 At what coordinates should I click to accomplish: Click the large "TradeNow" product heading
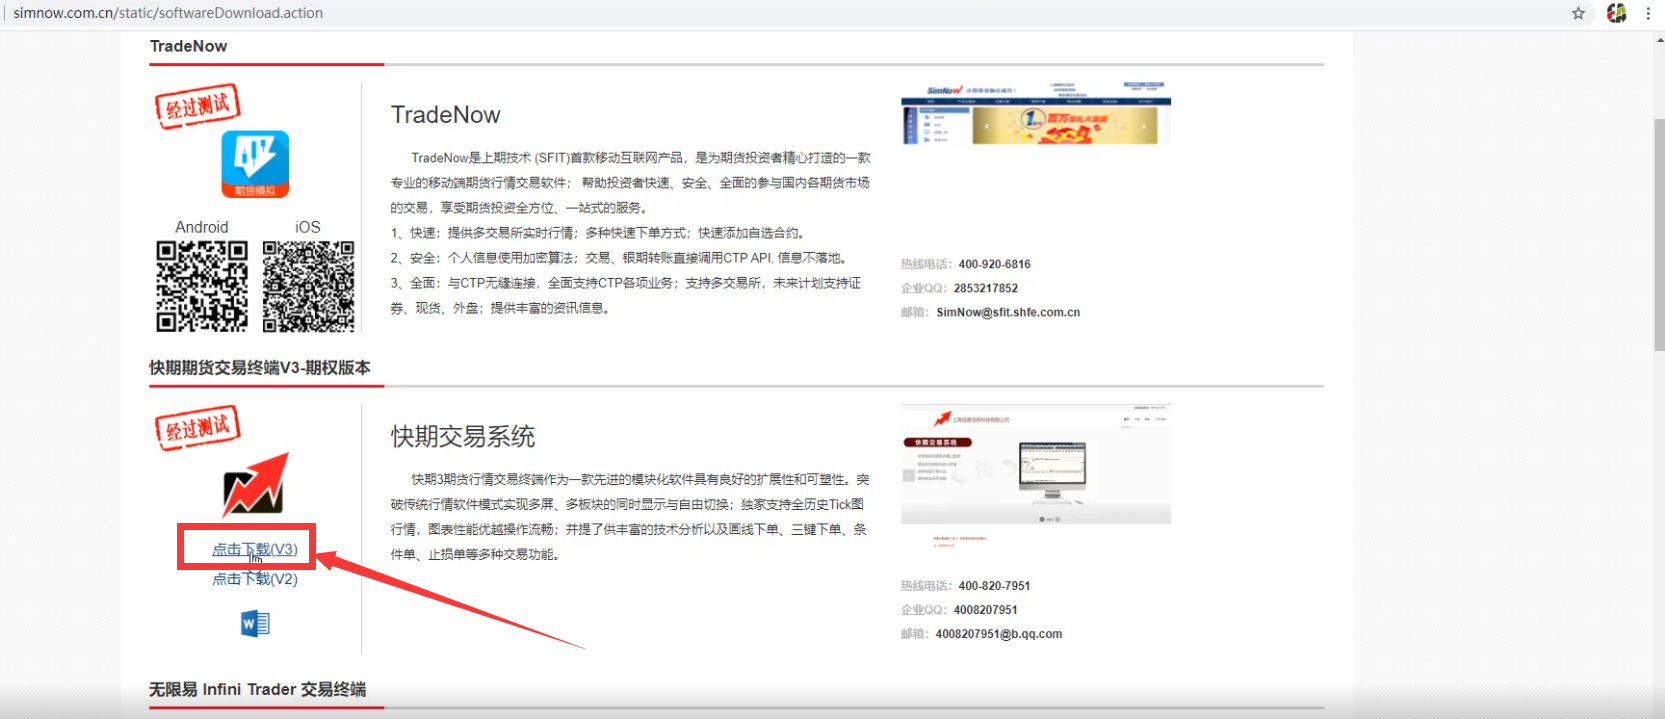pyautogui.click(x=445, y=115)
